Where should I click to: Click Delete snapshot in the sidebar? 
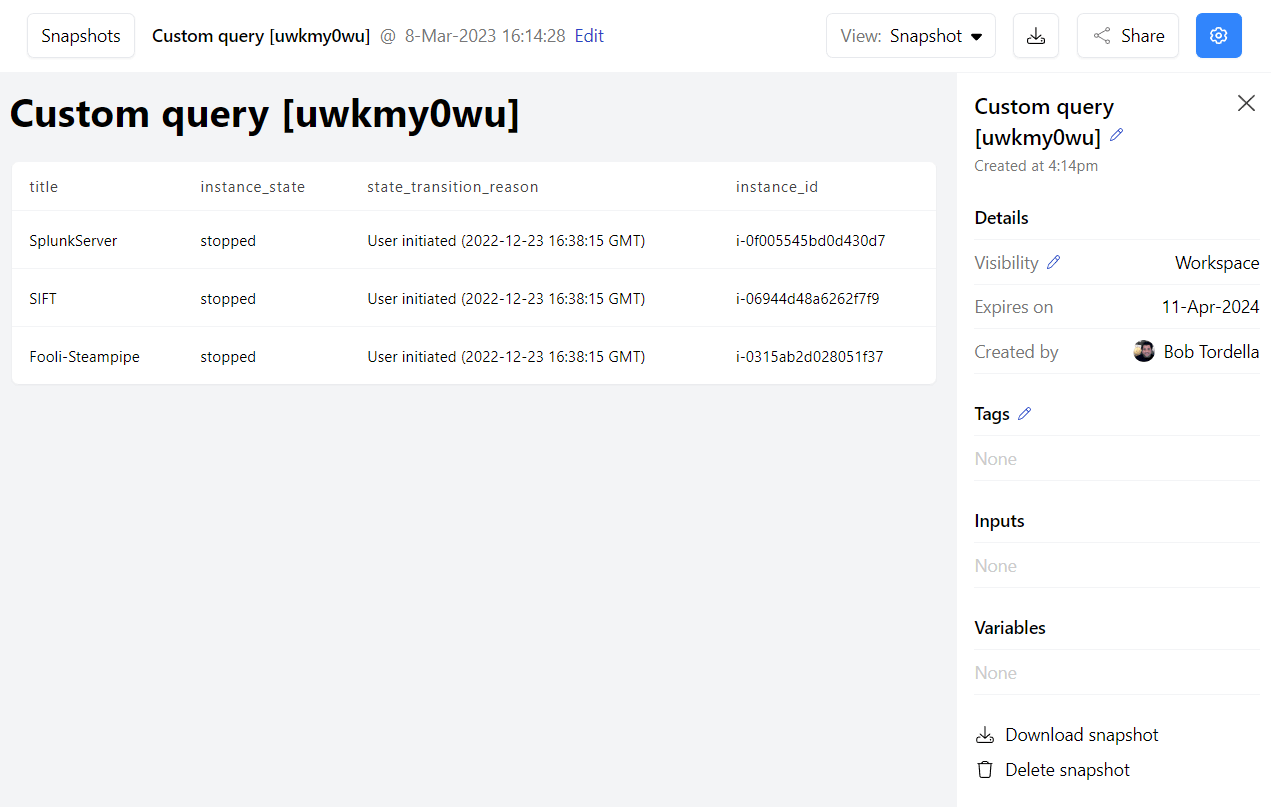pos(1067,769)
